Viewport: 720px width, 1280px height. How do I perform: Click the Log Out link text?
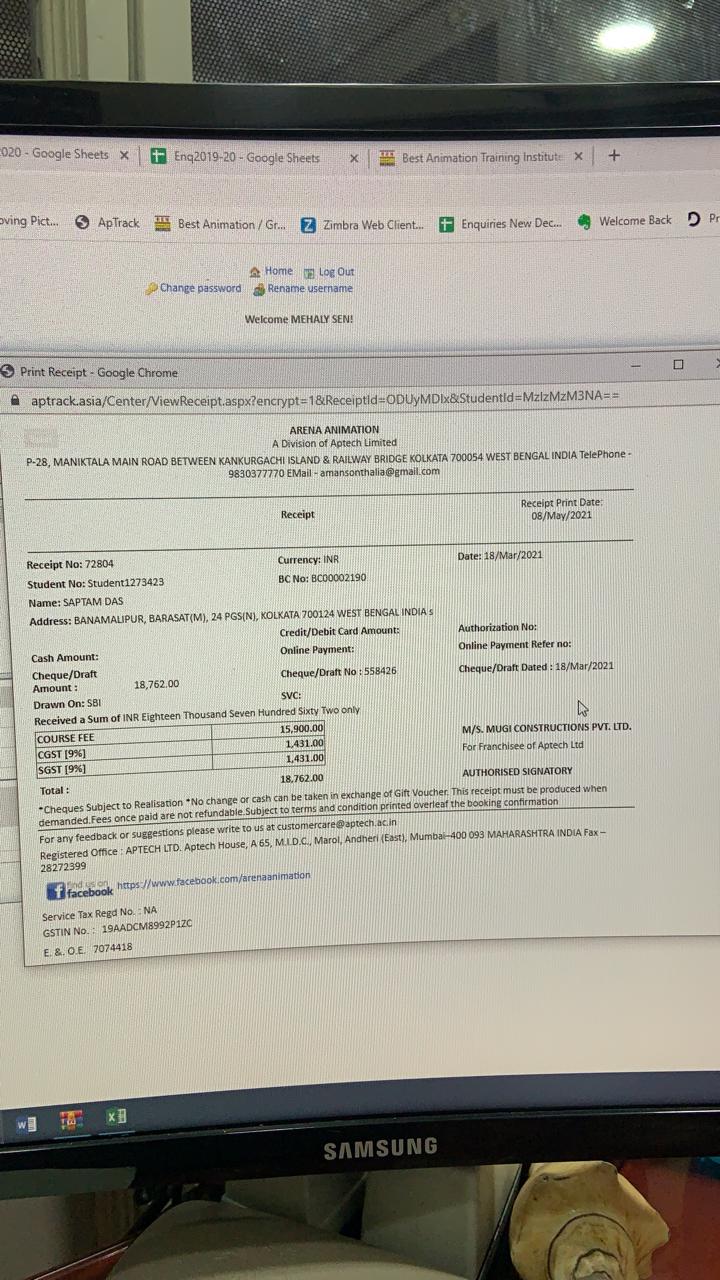pyautogui.click(x=337, y=272)
